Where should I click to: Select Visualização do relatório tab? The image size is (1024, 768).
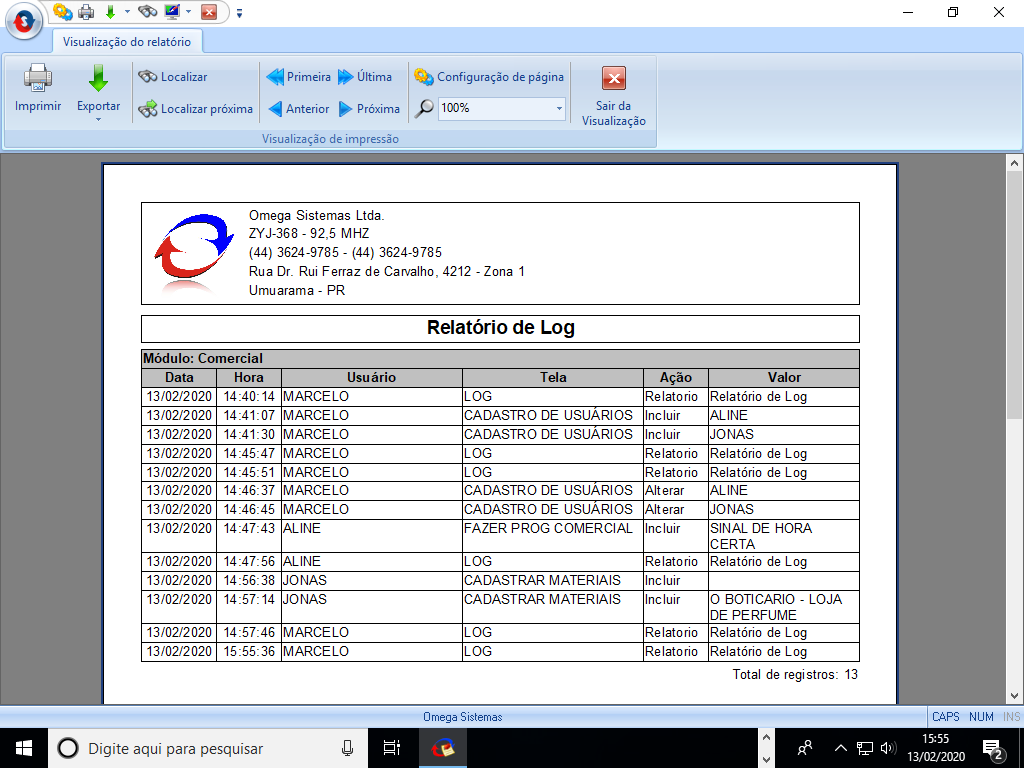127,41
